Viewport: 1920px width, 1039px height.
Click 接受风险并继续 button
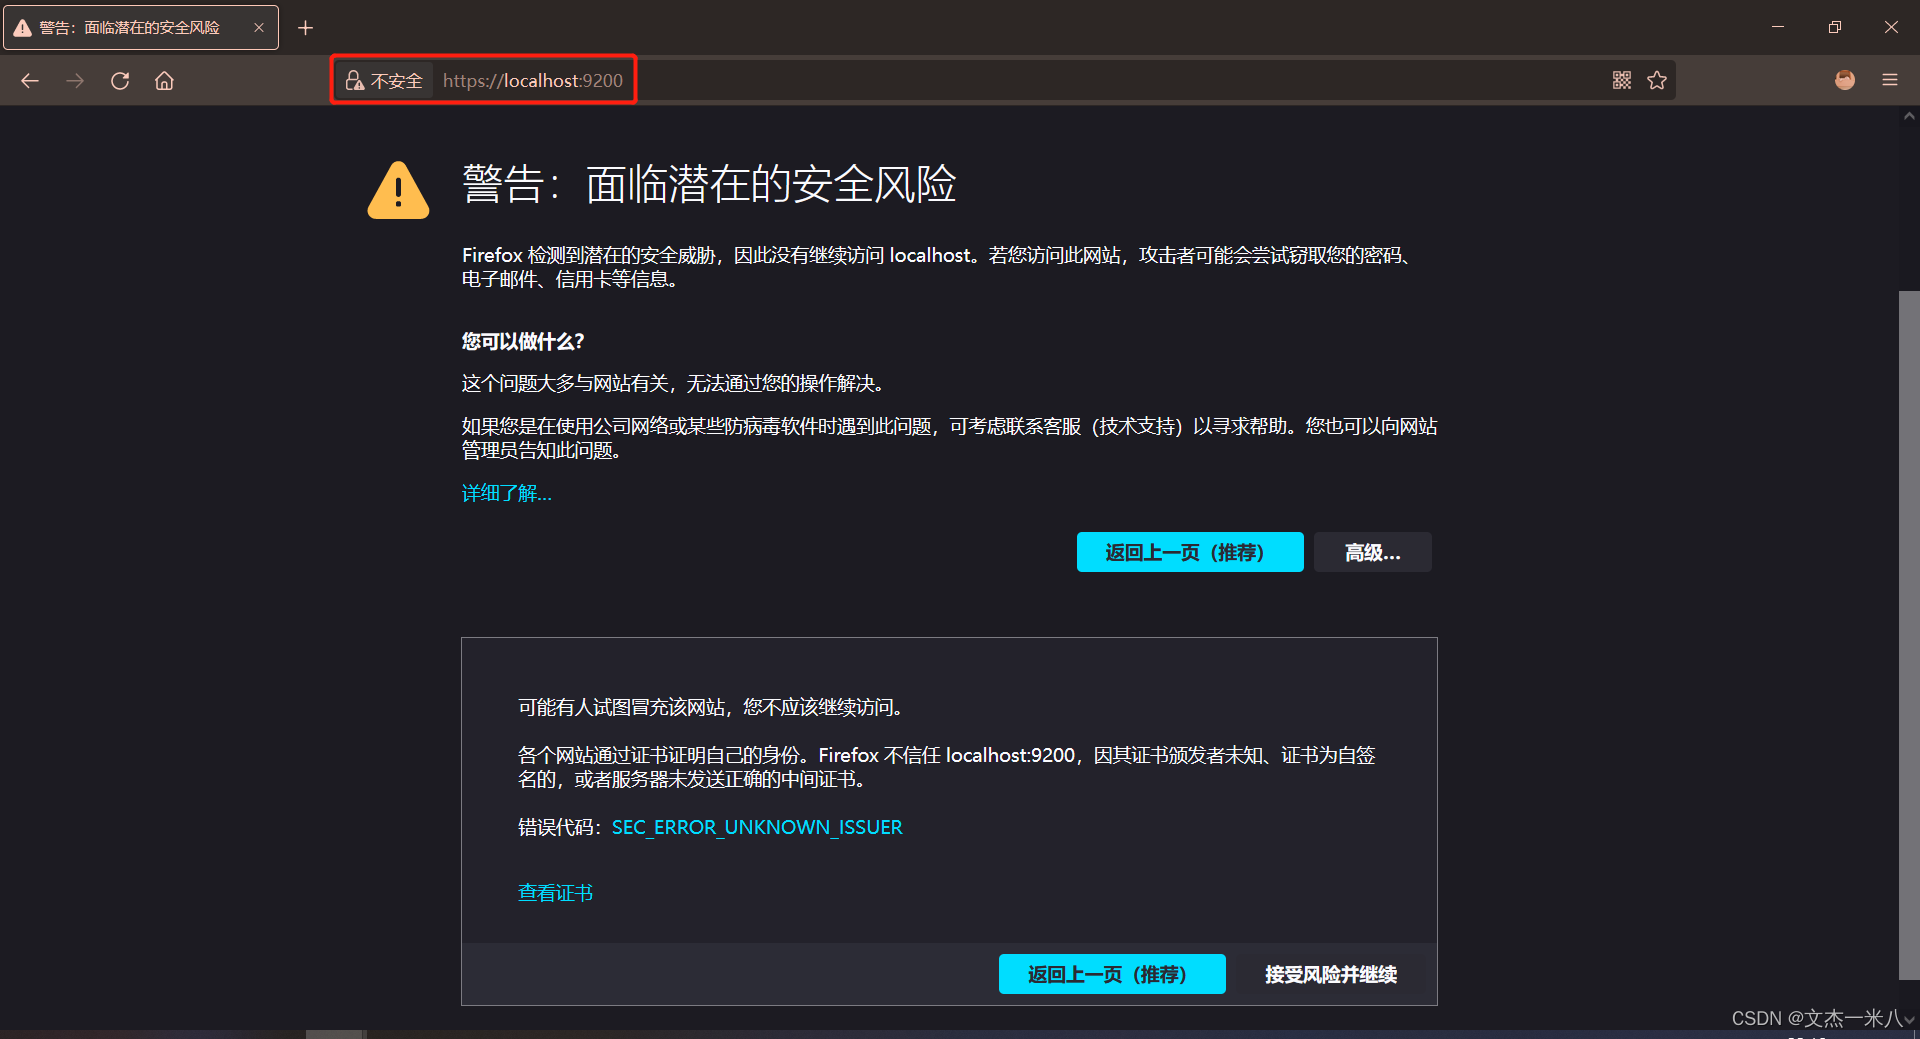(1331, 974)
